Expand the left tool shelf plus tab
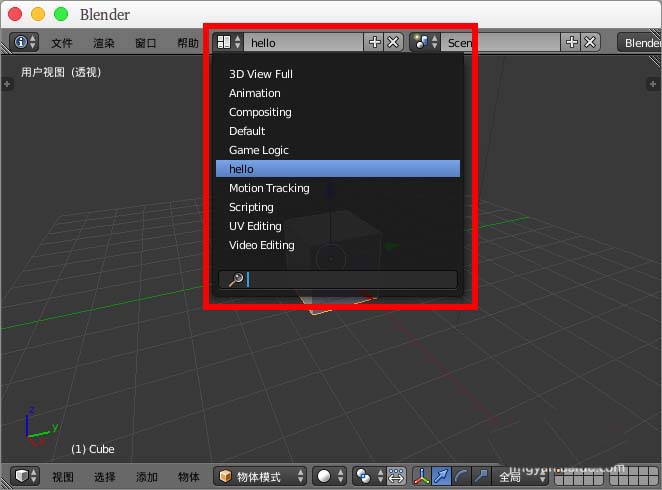This screenshot has width=662, height=490. coord(7,84)
